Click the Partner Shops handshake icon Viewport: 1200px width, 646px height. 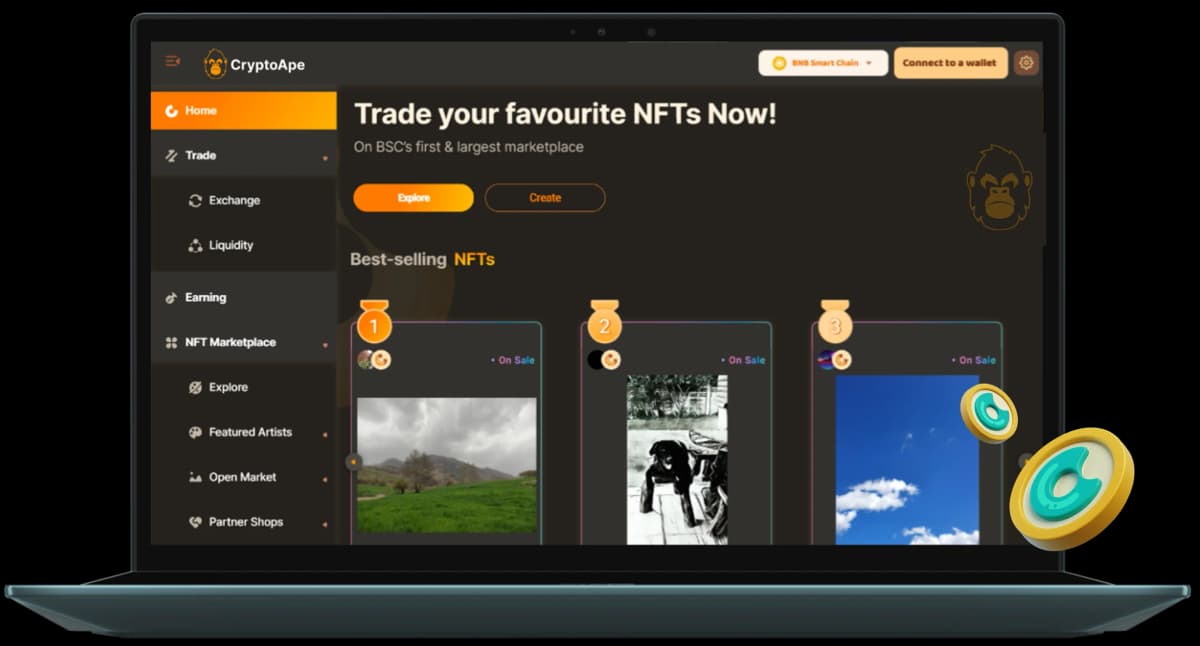point(195,522)
